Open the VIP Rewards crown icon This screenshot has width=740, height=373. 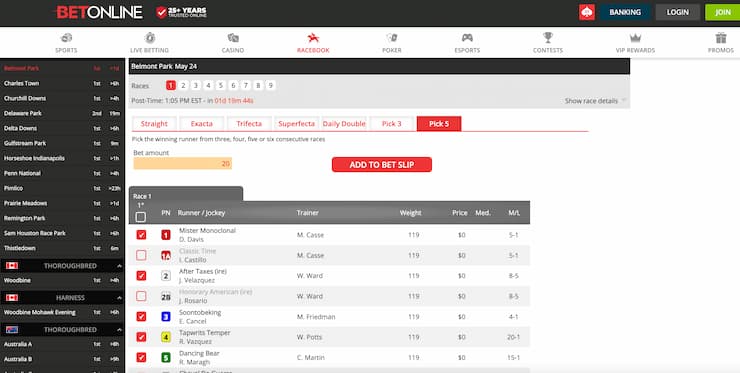(635, 38)
